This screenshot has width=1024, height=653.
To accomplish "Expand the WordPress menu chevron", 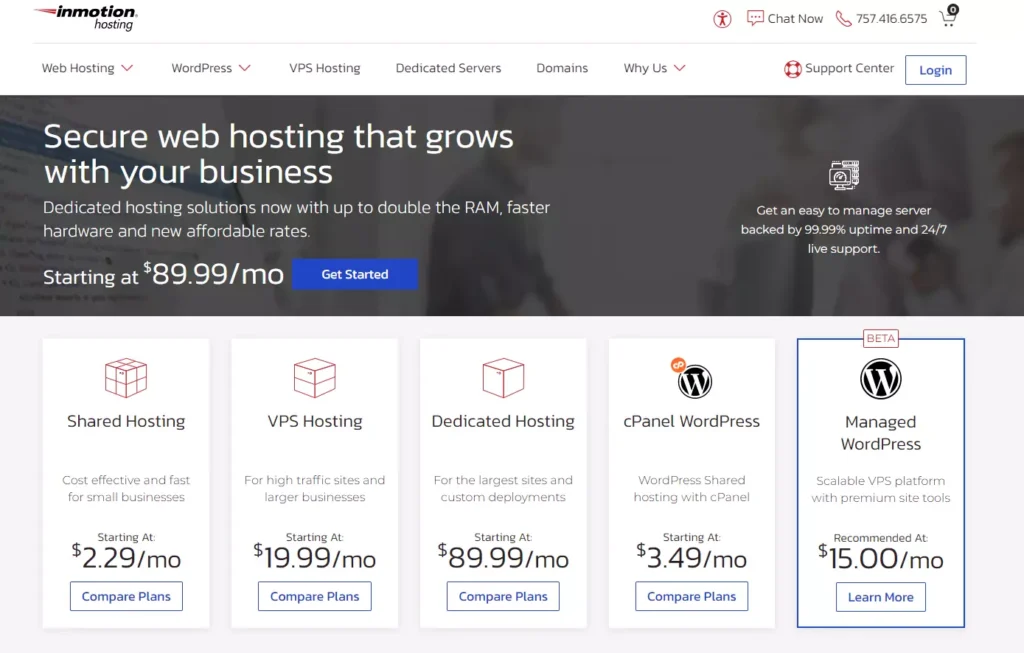I will point(245,68).
